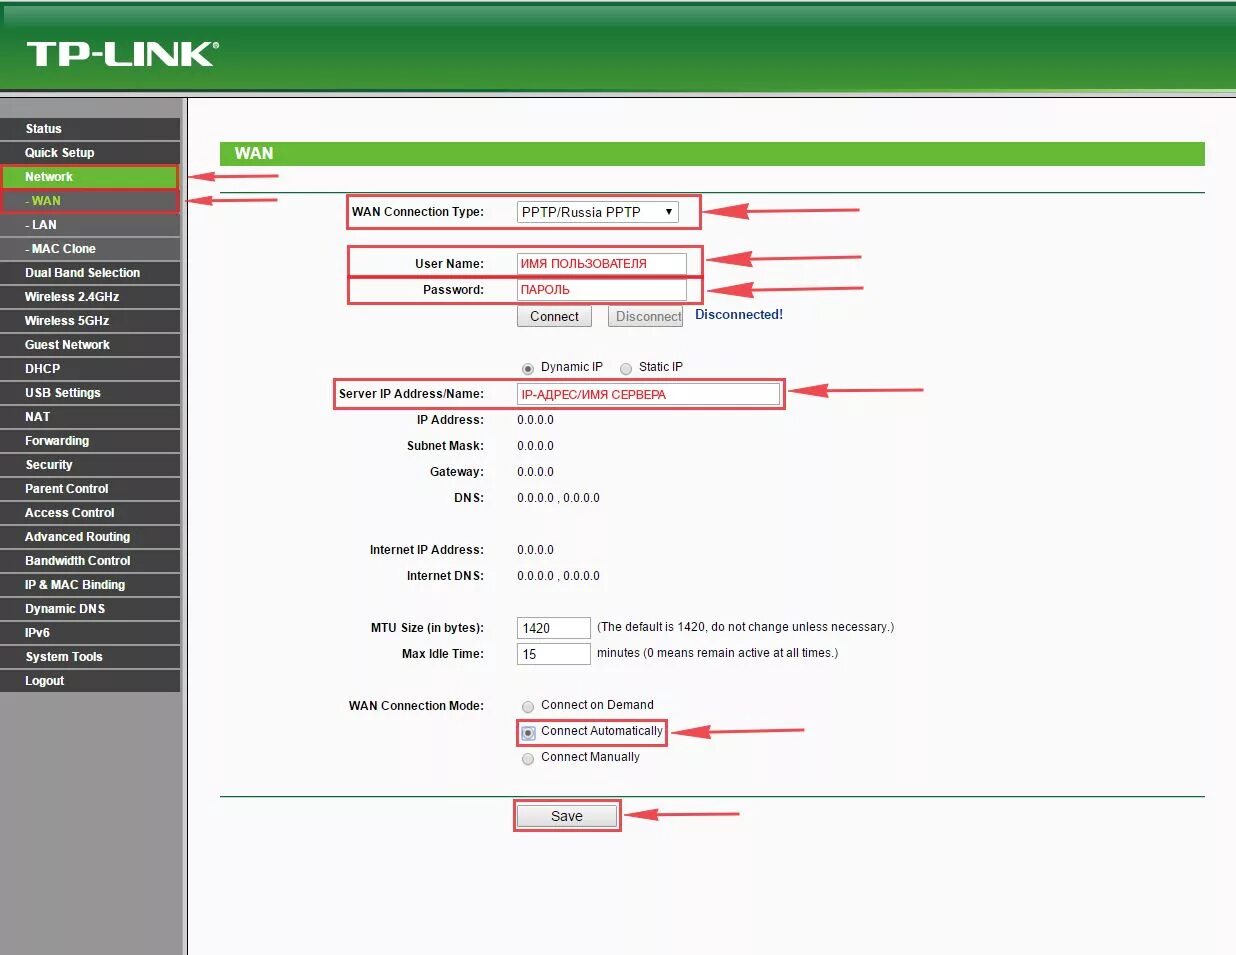Screen dimensions: 1236x955
Task: Open the Status menu item
Action: pos(90,129)
